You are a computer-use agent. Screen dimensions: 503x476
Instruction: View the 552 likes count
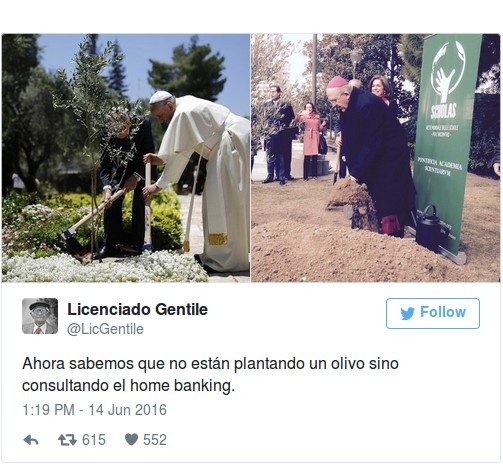pos(155,440)
